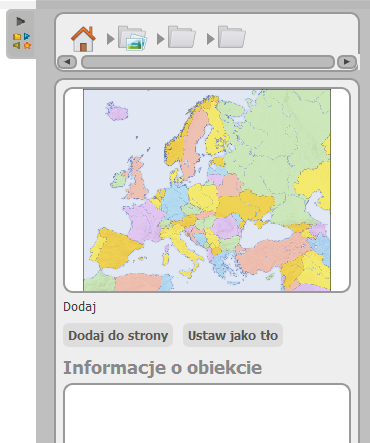Open the last folder in the breadcrumb
370x443 pixels.
click(232, 37)
